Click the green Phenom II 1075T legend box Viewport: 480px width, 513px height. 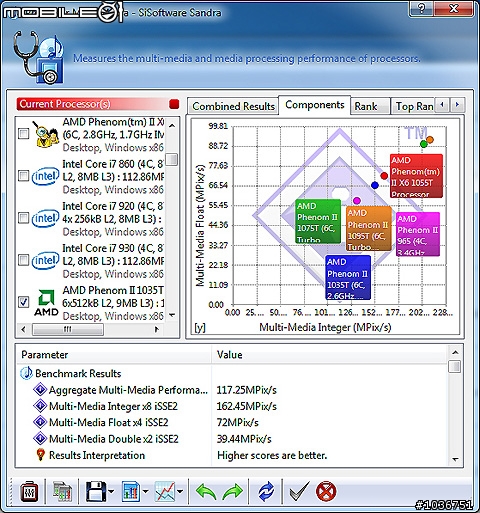point(318,221)
